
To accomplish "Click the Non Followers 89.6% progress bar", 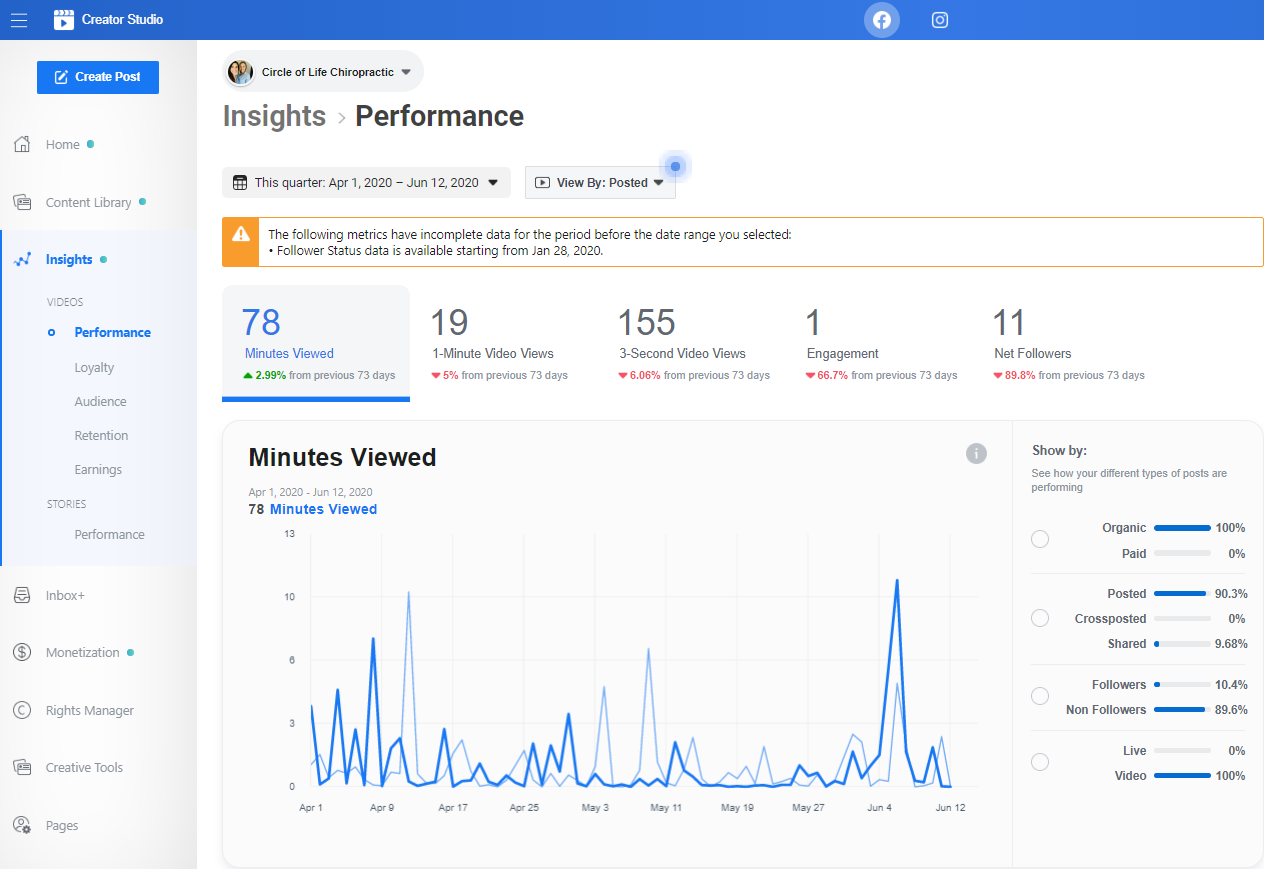I will pyautogui.click(x=1182, y=710).
